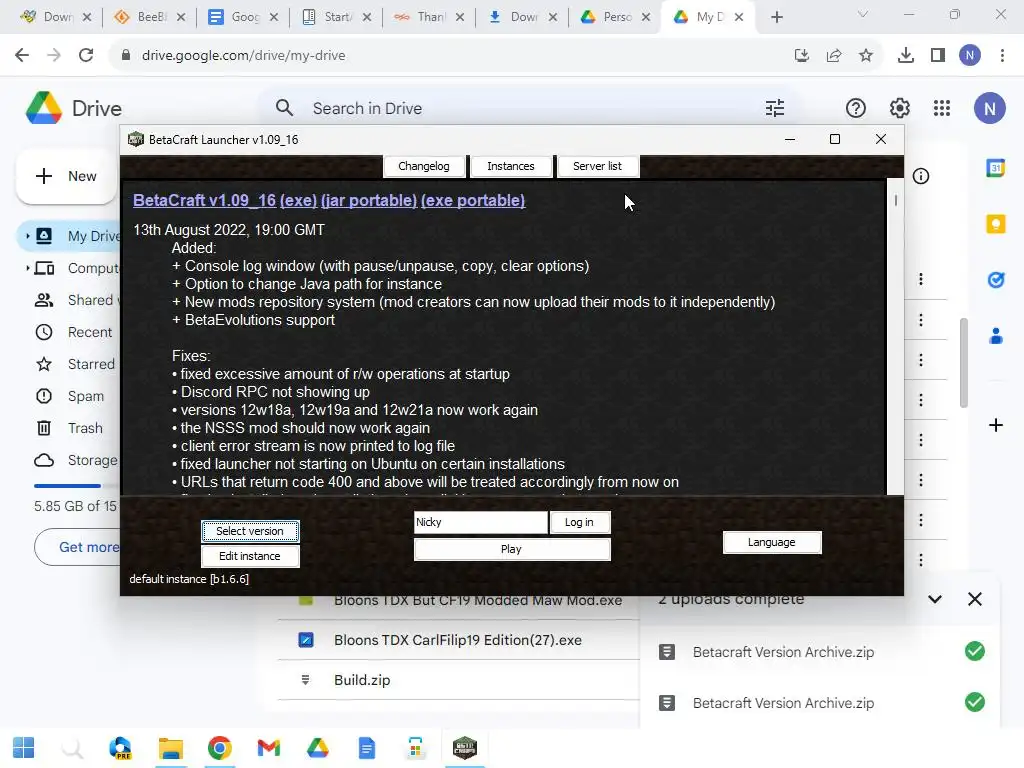Open Google Calendar side panel icon
Viewport: 1024px width, 768px height.
pos(995,168)
